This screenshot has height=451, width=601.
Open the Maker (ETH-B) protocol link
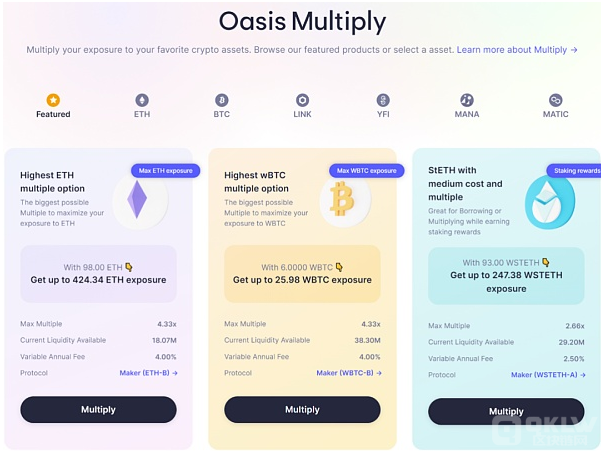point(148,373)
